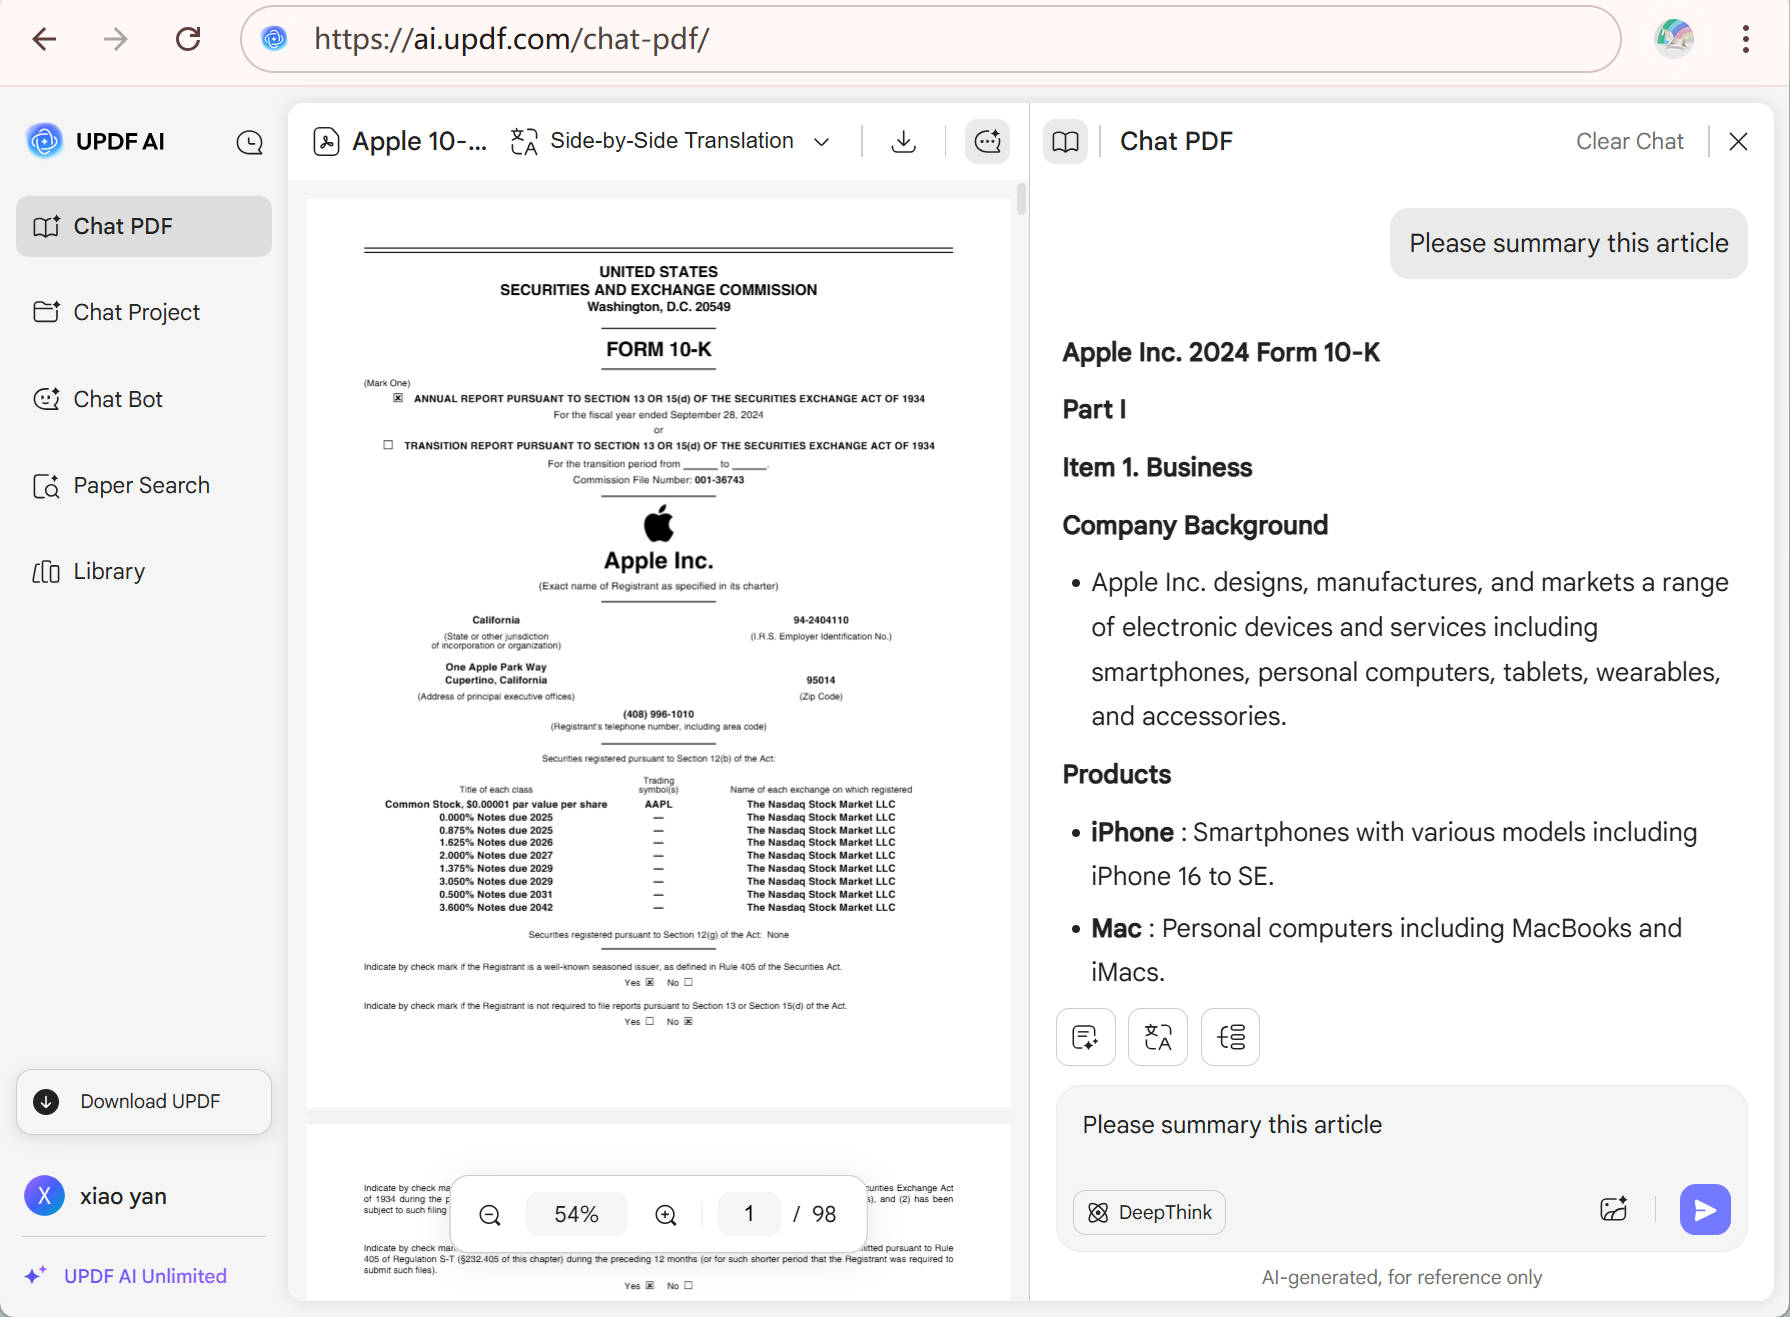This screenshot has width=1790, height=1317.
Task: Click the UPDF AI logo
Action: point(44,141)
